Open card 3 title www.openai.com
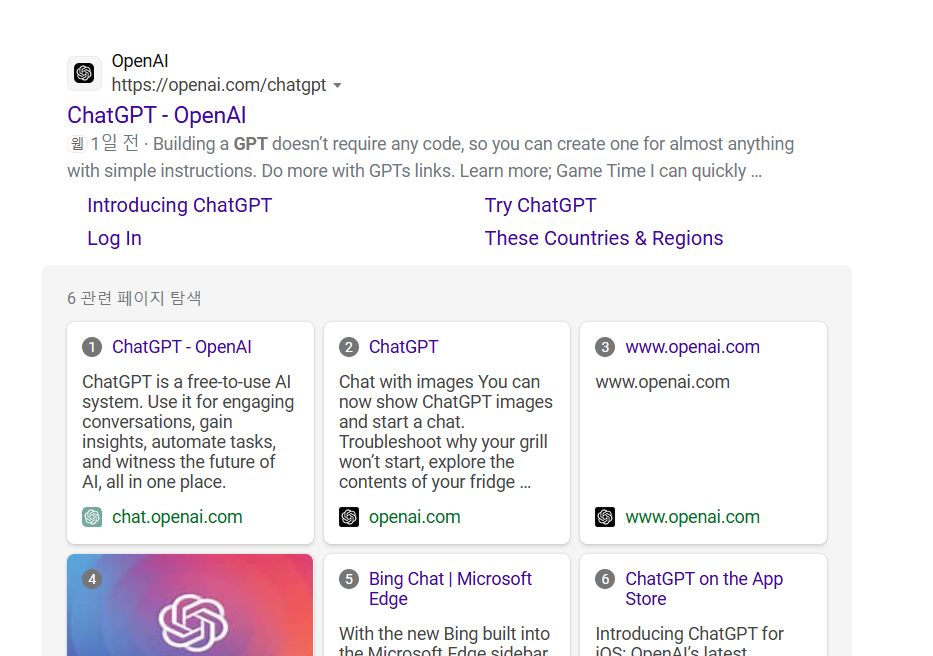 pyautogui.click(x=693, y=346)
